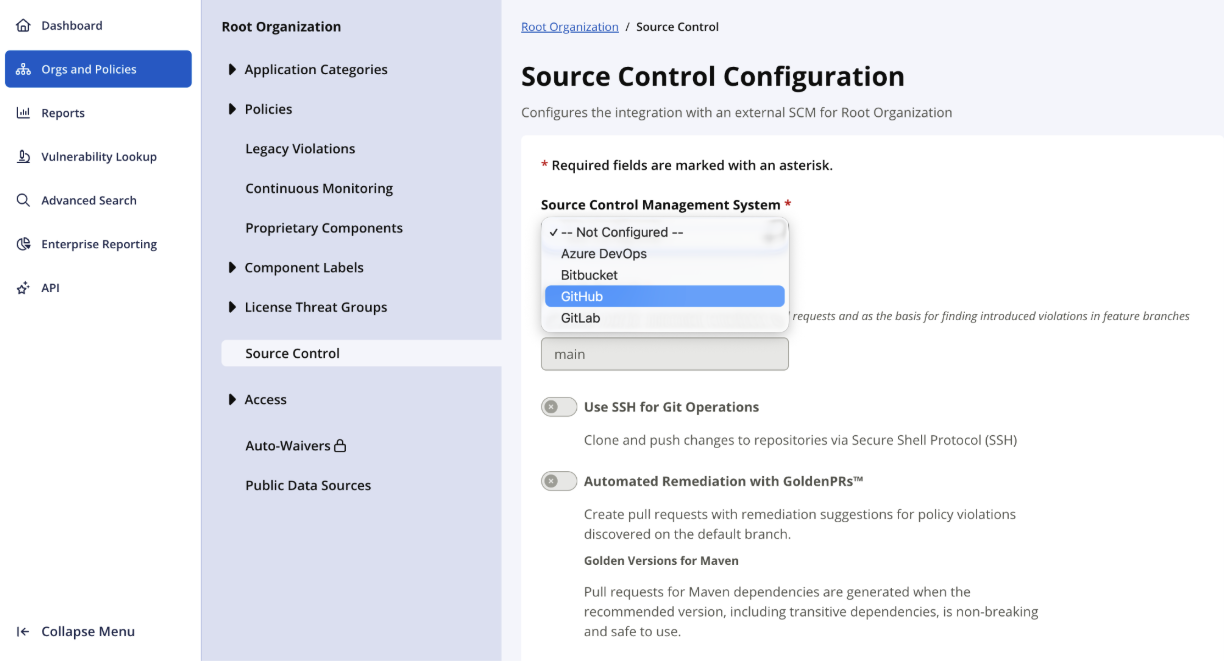This screenshot has height=667, width=1224.
Task: Click the Reports bar chart icon
Action: (x=23, y=113)
